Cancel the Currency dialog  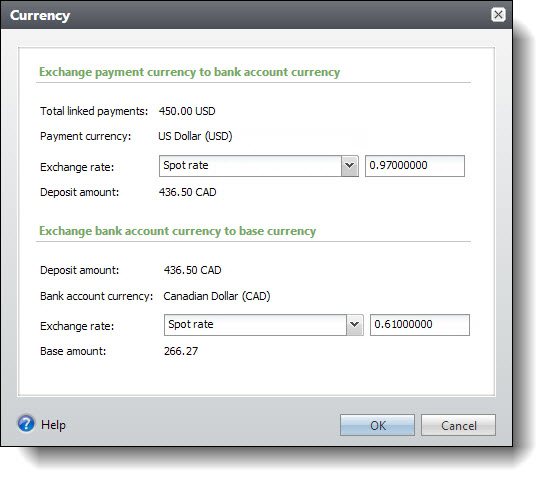tap(458, 425)
